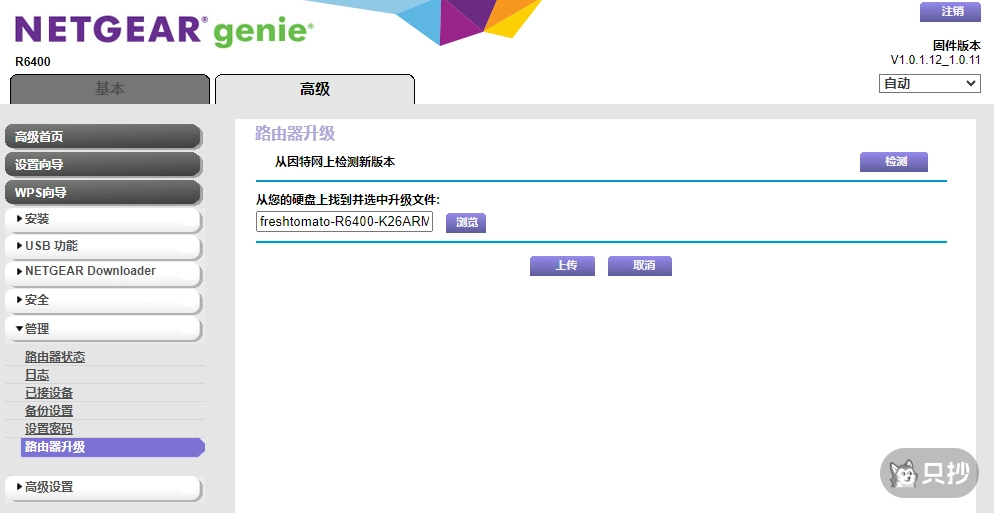The width and height of the screenshot is (994, 513).
Task: Open the 已接设备 link
Action: coord(49,393)
